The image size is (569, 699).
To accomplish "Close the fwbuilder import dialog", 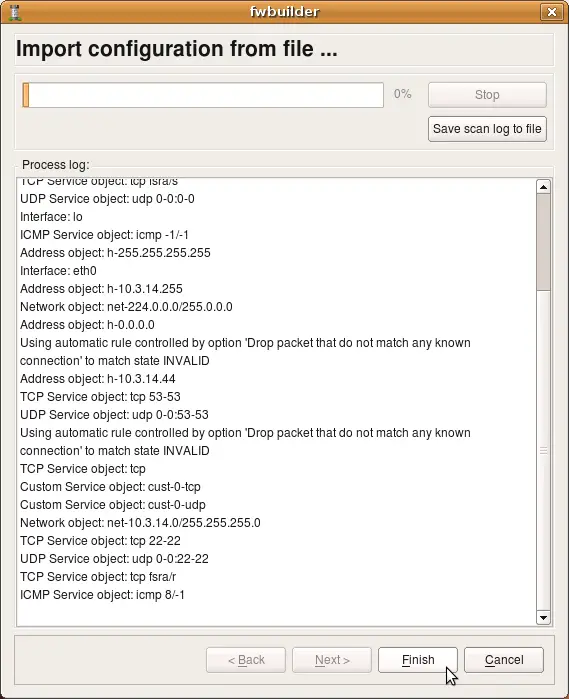I will pos(552,12).
